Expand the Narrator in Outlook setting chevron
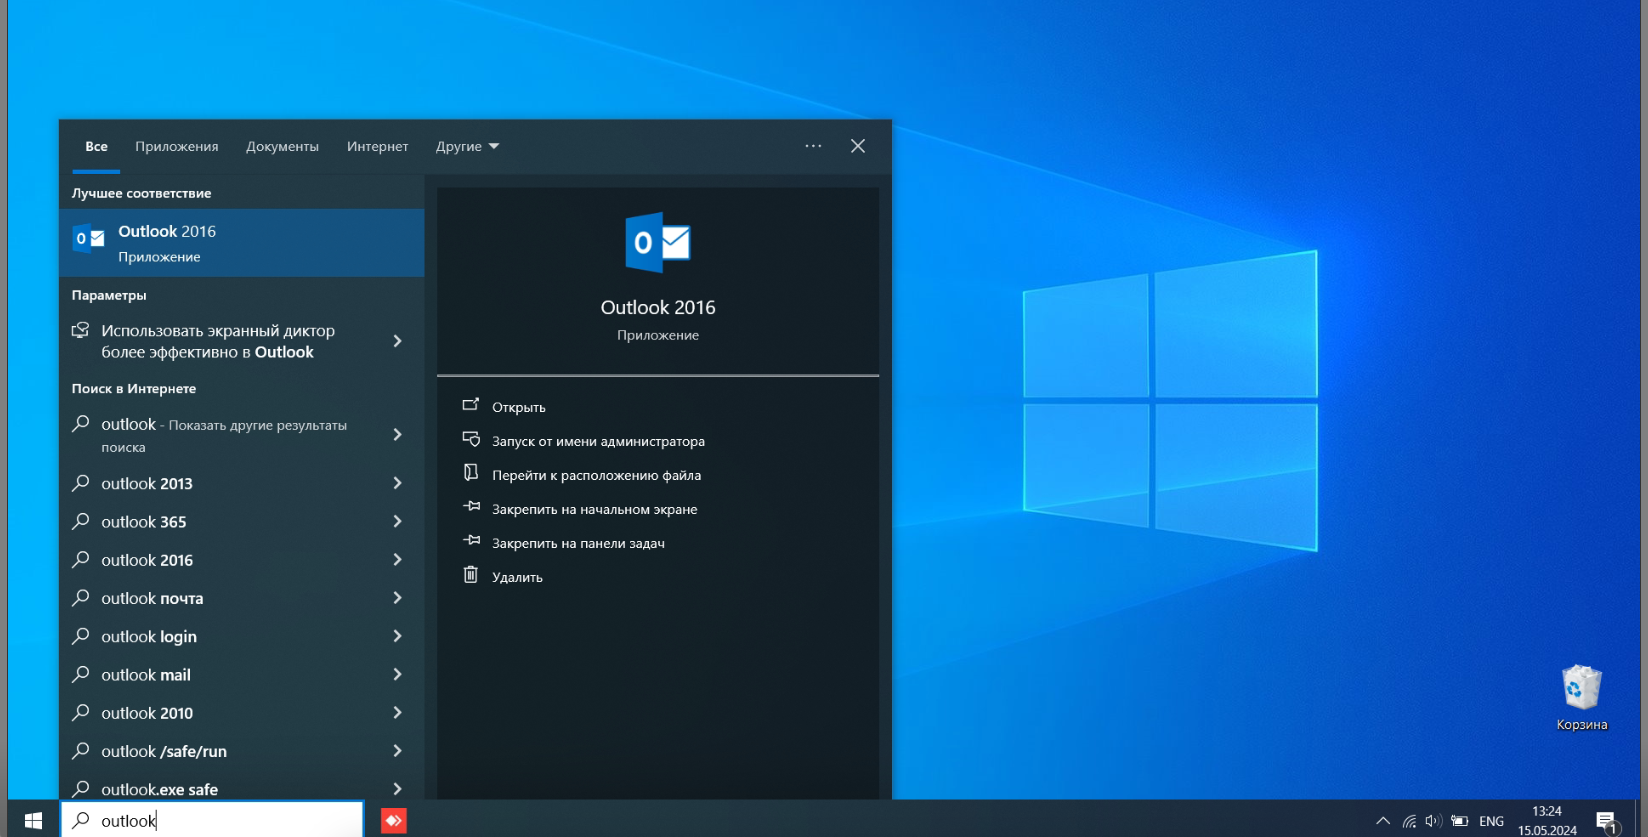 coord(398,341)
